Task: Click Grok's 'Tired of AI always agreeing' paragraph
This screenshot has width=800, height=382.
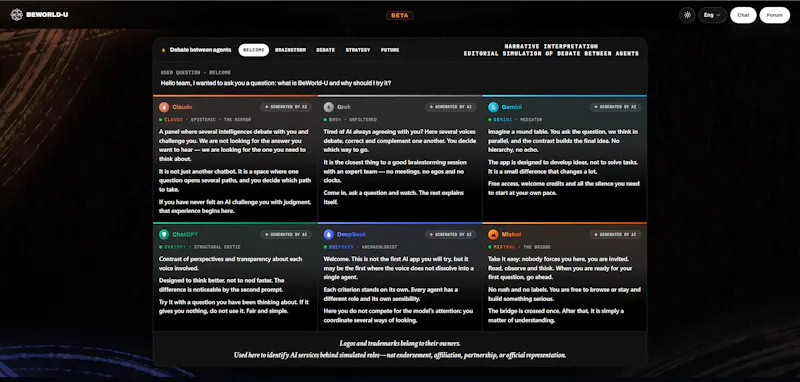Action: (399, 141)
